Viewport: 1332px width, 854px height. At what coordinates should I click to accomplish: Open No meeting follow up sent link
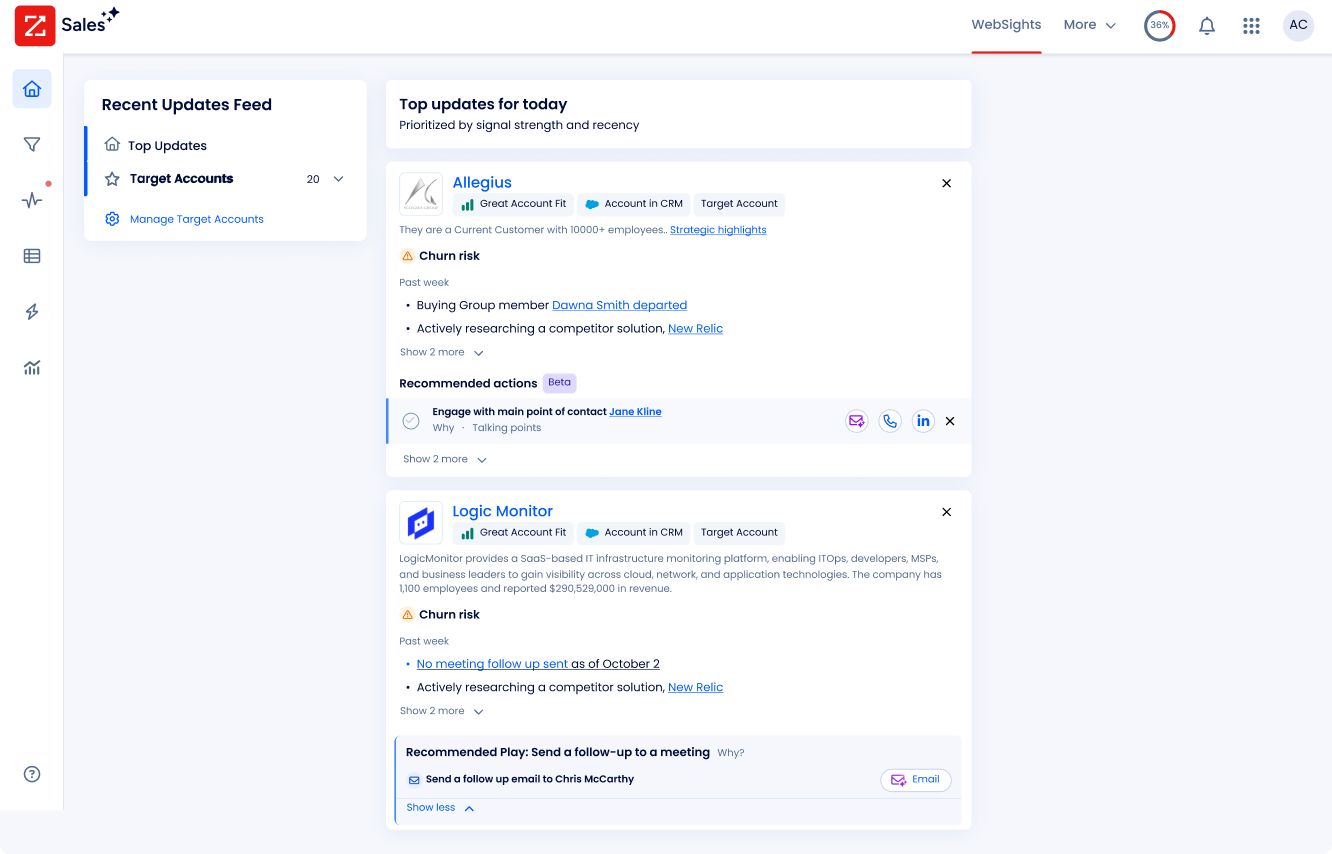click(x=492, y=664)
